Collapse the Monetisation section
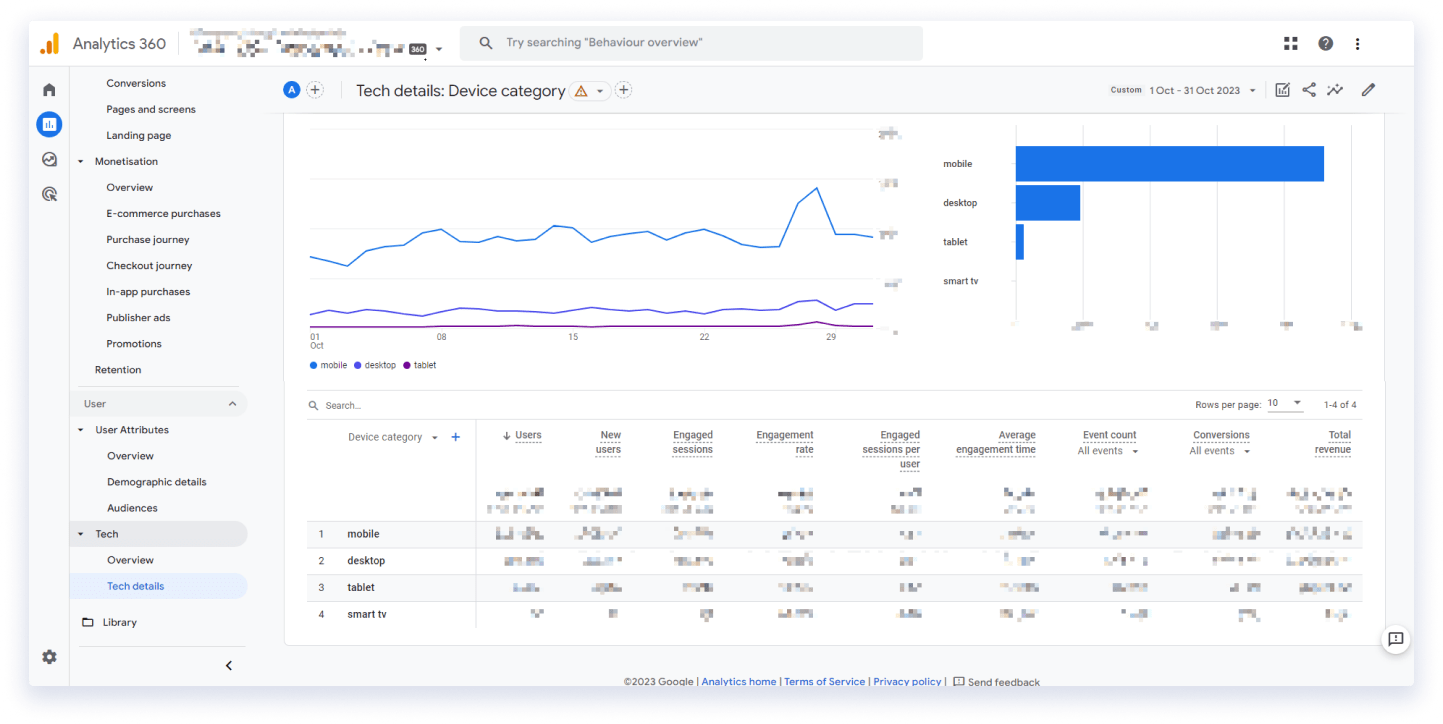The width and height of the screenshot is (1443, 724). click(81, 161)
